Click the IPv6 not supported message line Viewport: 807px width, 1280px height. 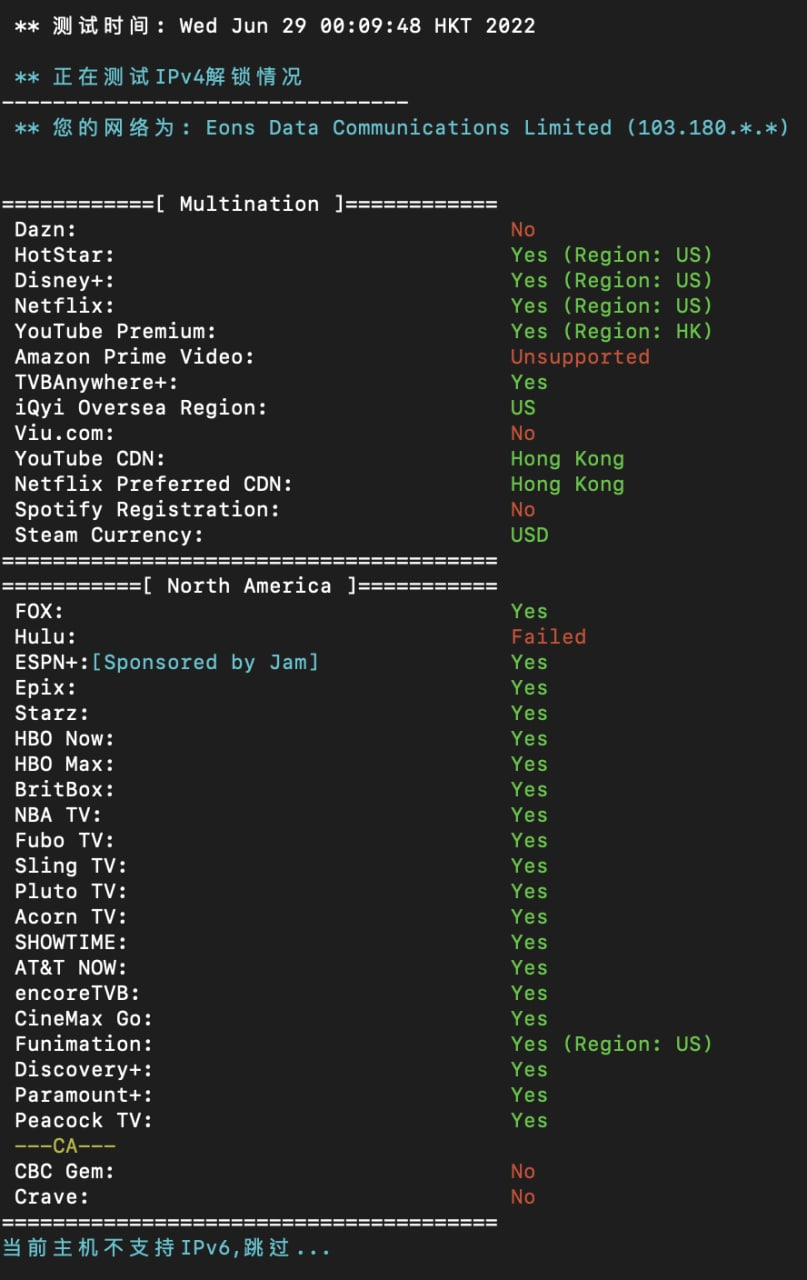[x=166, y=1248]
